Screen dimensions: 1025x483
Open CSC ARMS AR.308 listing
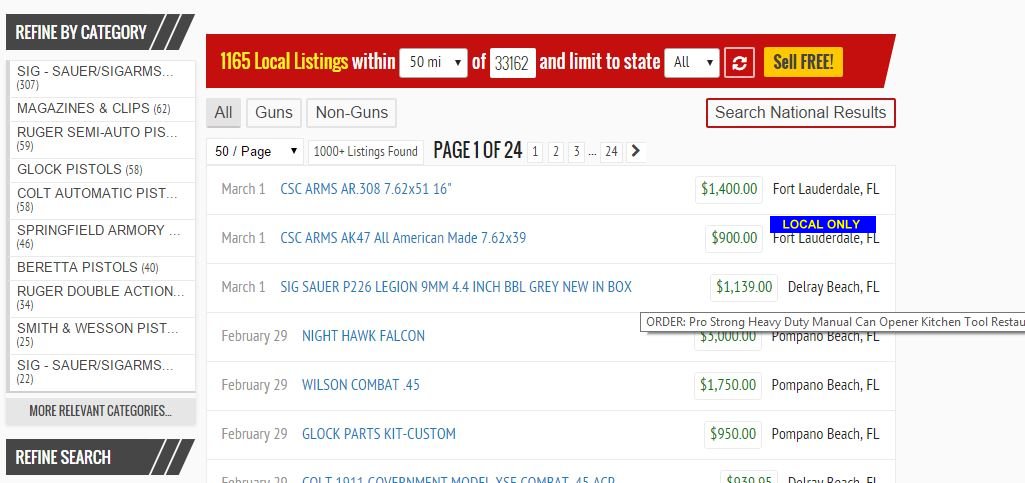click(x=366, y=189)
